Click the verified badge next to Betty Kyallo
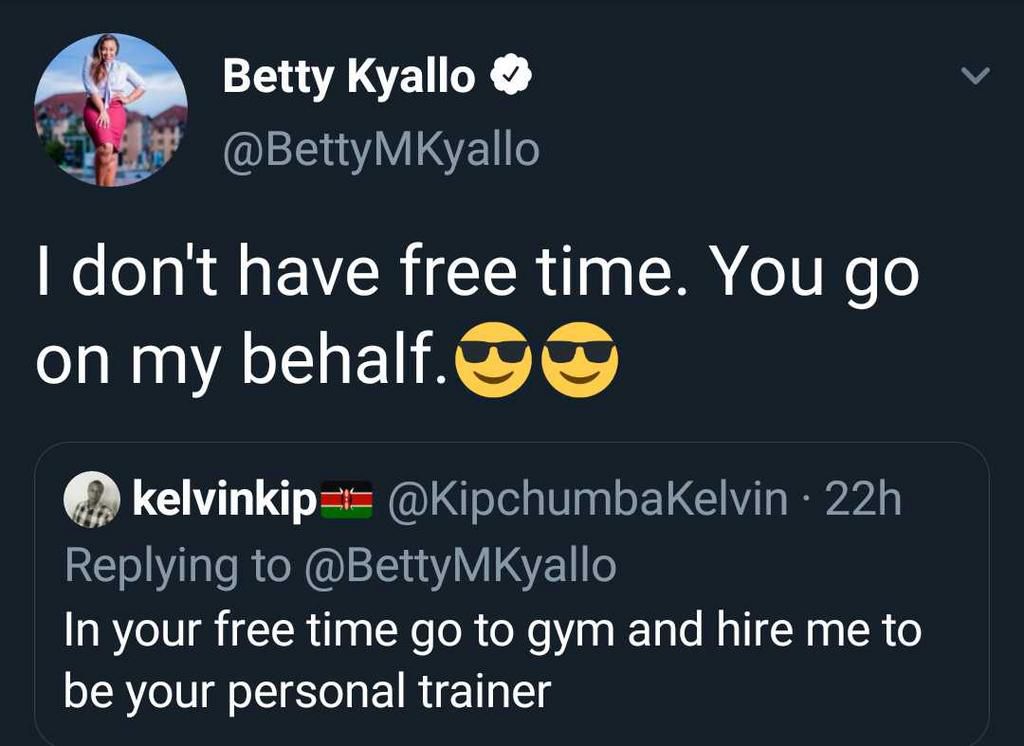1024x746 pixels. click(509, 73)
